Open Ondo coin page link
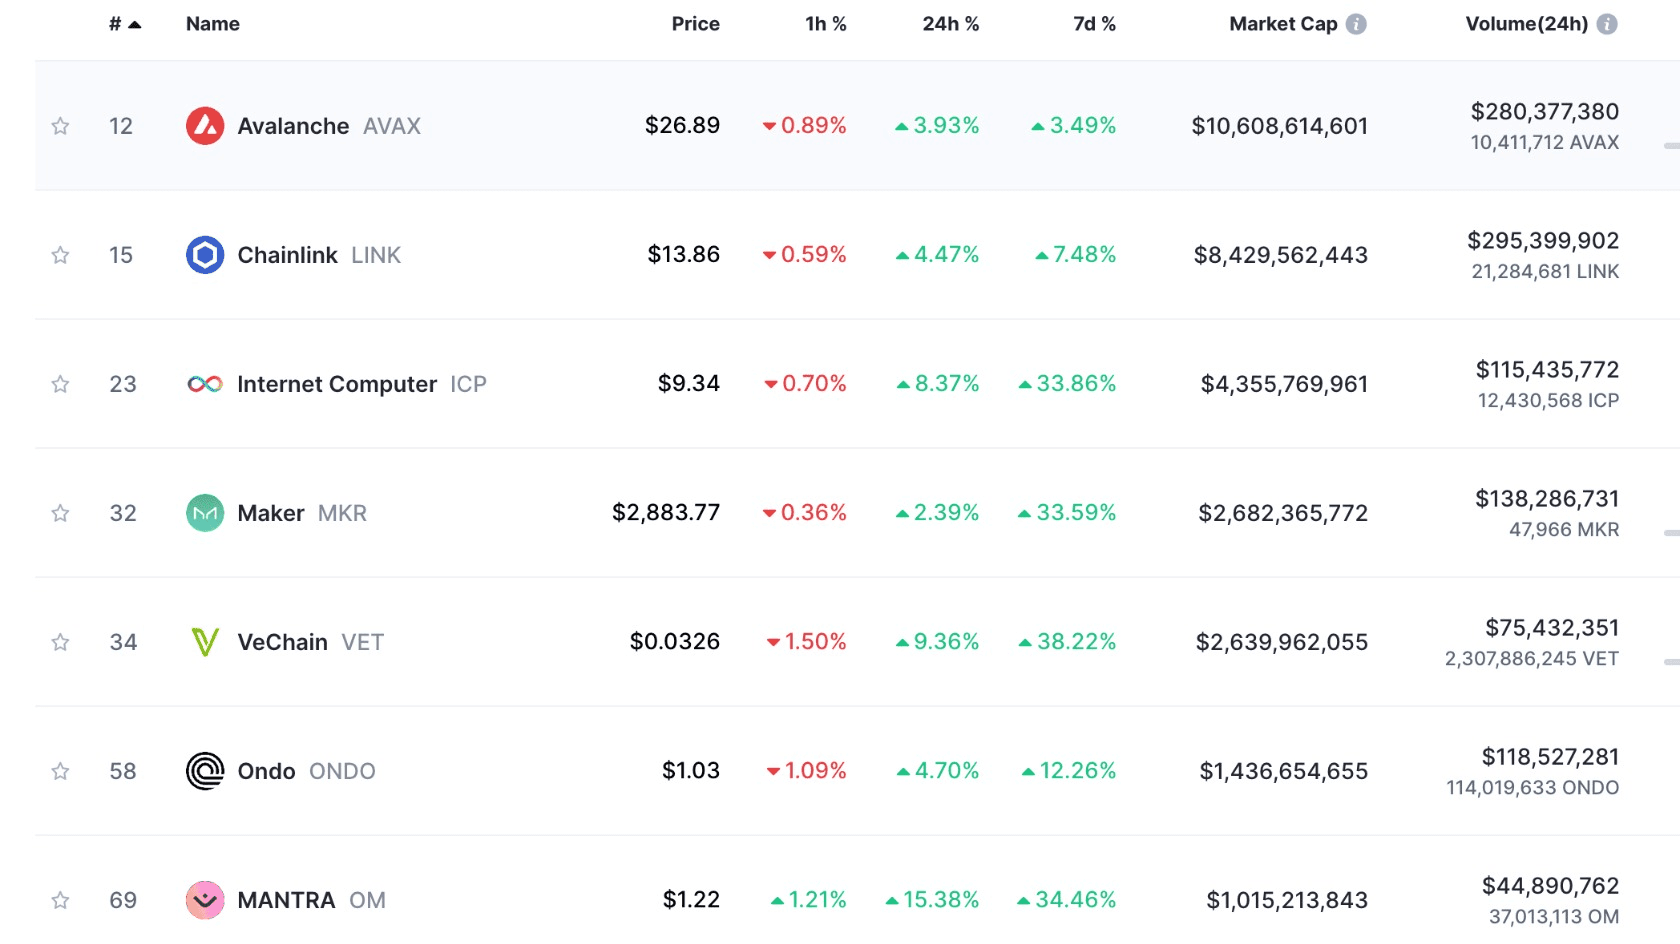Image resolution: width=1680 pixels, height=944 pixels. 307,771
